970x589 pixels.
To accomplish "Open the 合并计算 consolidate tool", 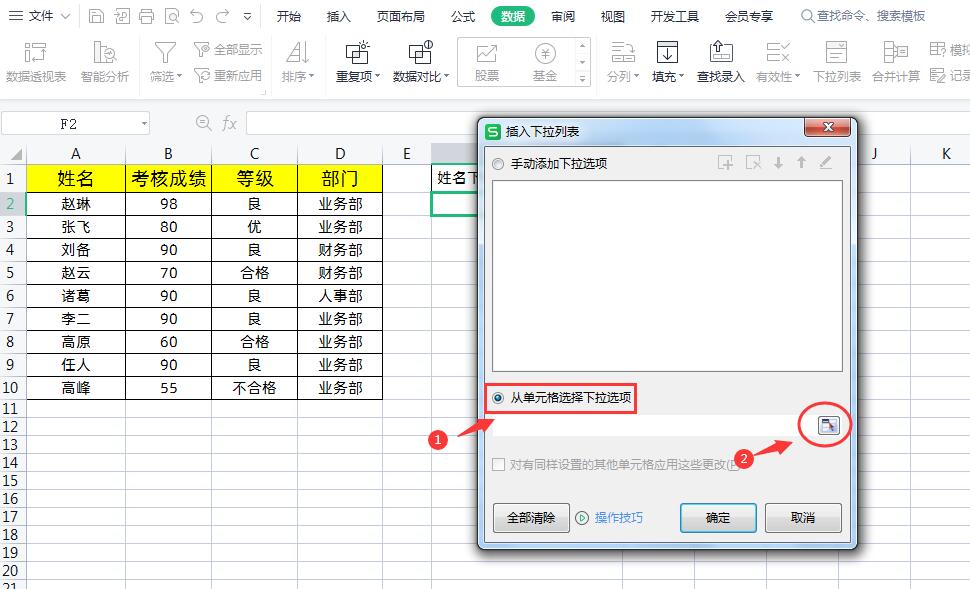I will pyautogui.click(x=896, y=62).
